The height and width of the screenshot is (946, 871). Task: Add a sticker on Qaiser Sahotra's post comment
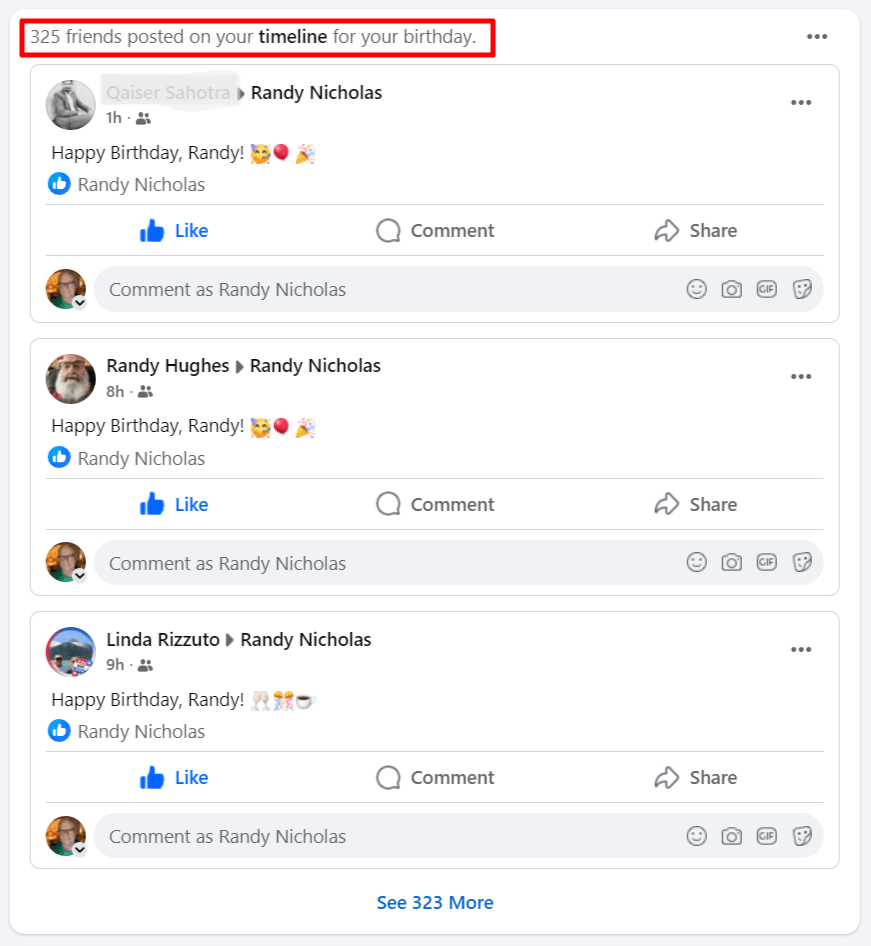pos(802,290)
